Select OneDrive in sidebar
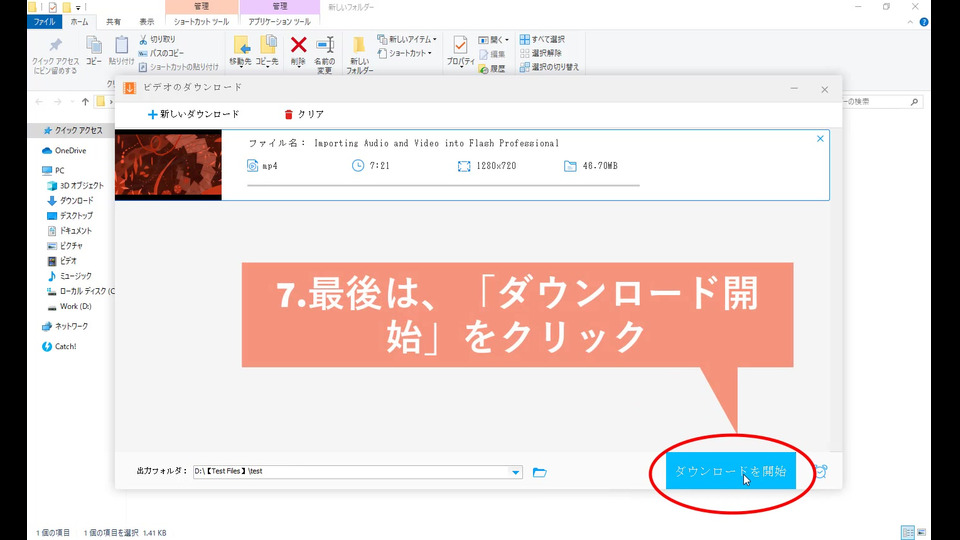Viewport: 960px width, 540px height. pos(64,151)
